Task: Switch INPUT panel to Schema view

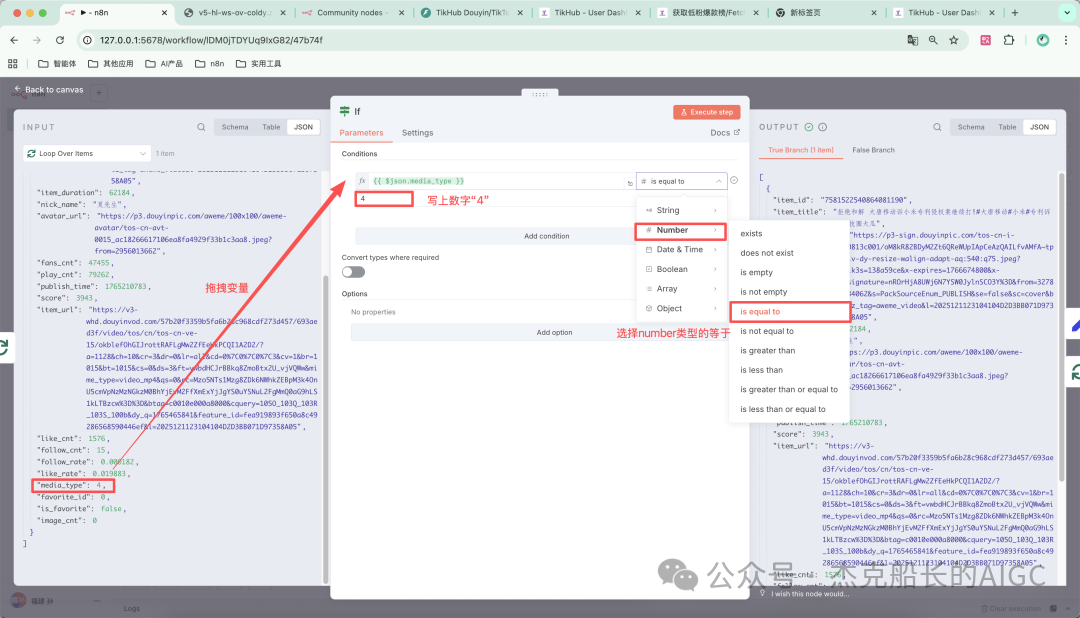Action: point(235,127)
